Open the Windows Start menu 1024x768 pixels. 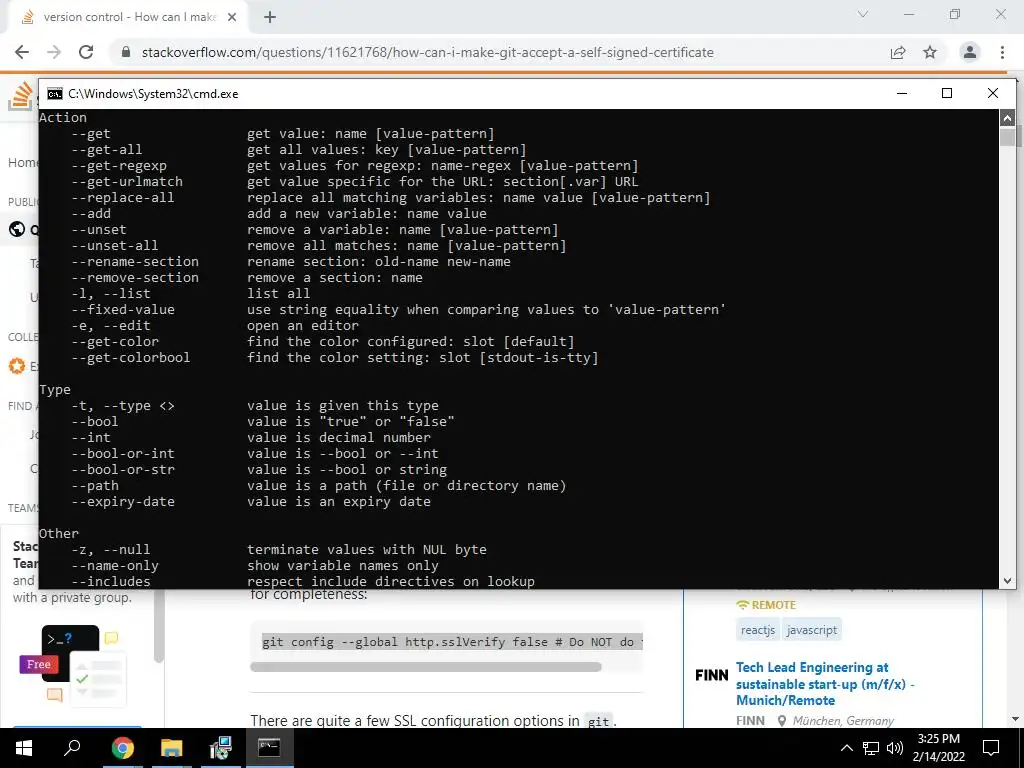click(x=24, y=748)
